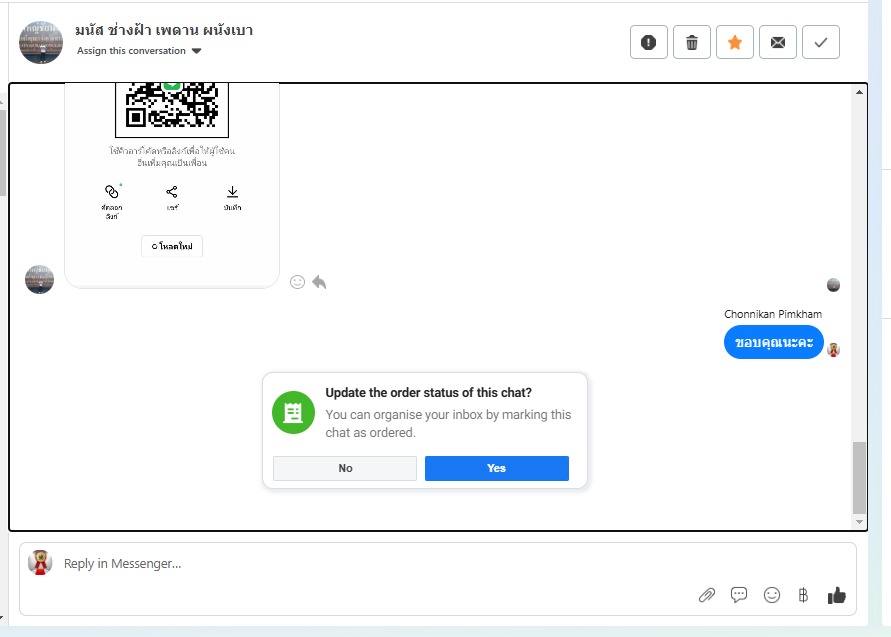891x637 pixels.
Task: Send a thumbs-up like
Action: coord(836,595)
